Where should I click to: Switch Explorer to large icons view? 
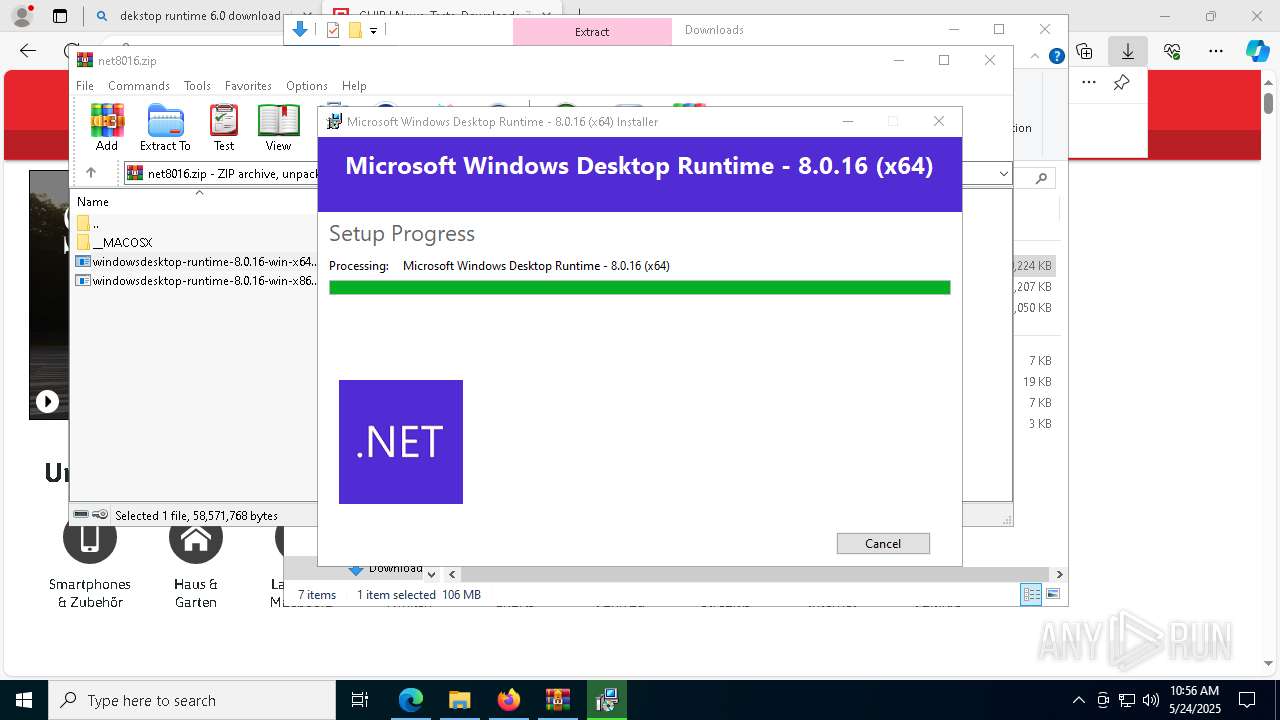pos(1052,594)
